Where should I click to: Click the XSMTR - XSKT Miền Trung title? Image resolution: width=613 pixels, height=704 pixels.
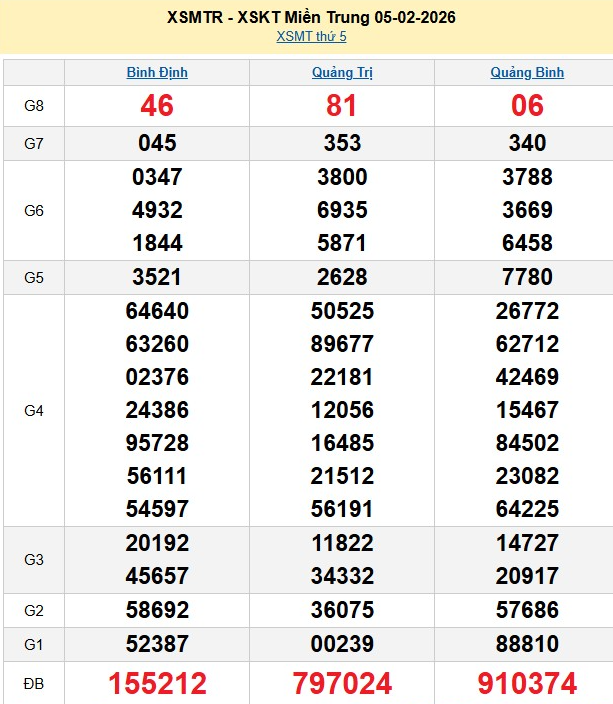coord(311,18)
